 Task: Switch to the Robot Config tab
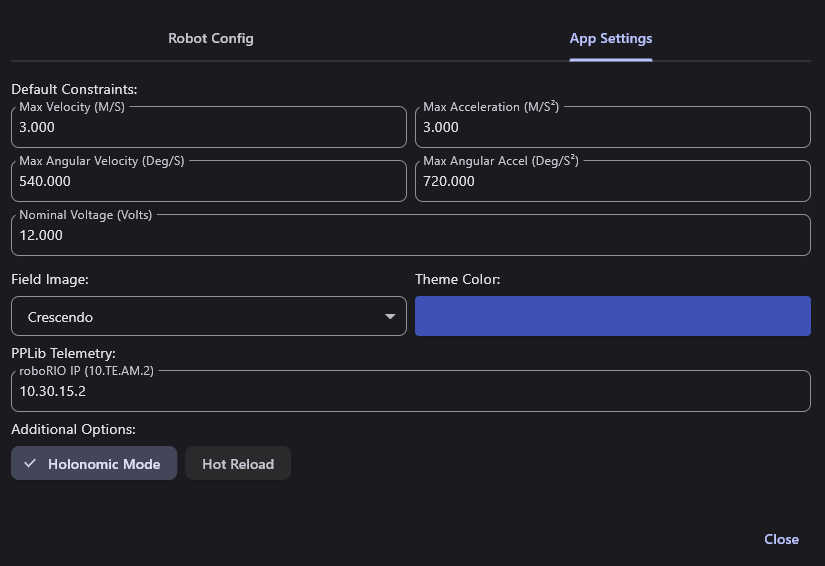tap(210, 38)
